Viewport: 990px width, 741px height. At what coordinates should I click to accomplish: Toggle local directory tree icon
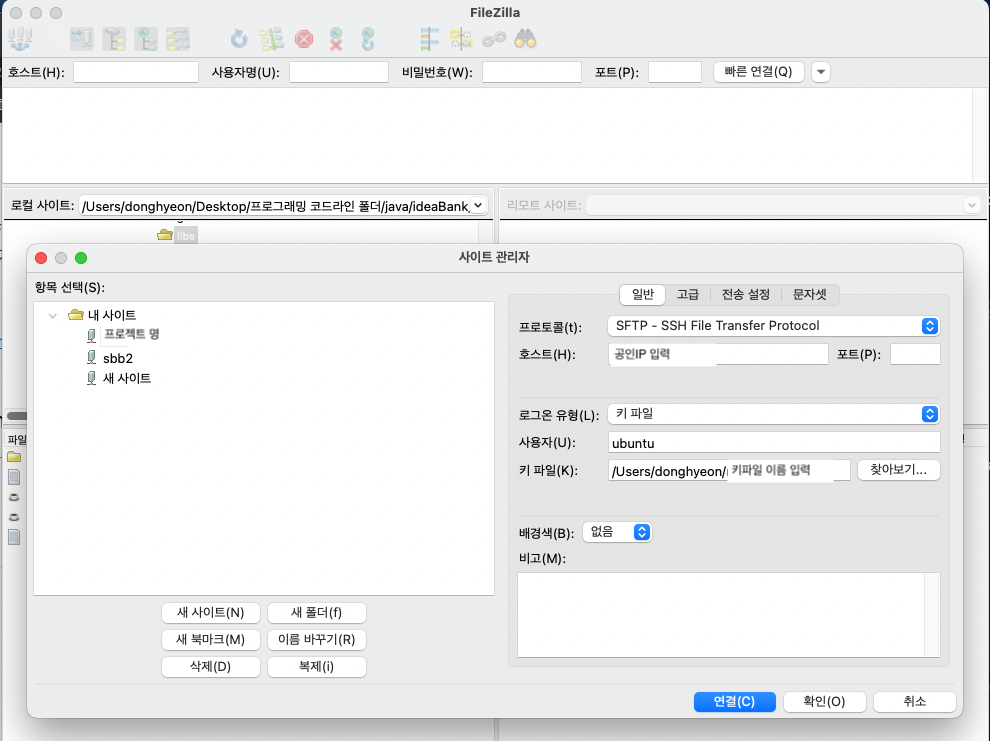click(114, 39)
